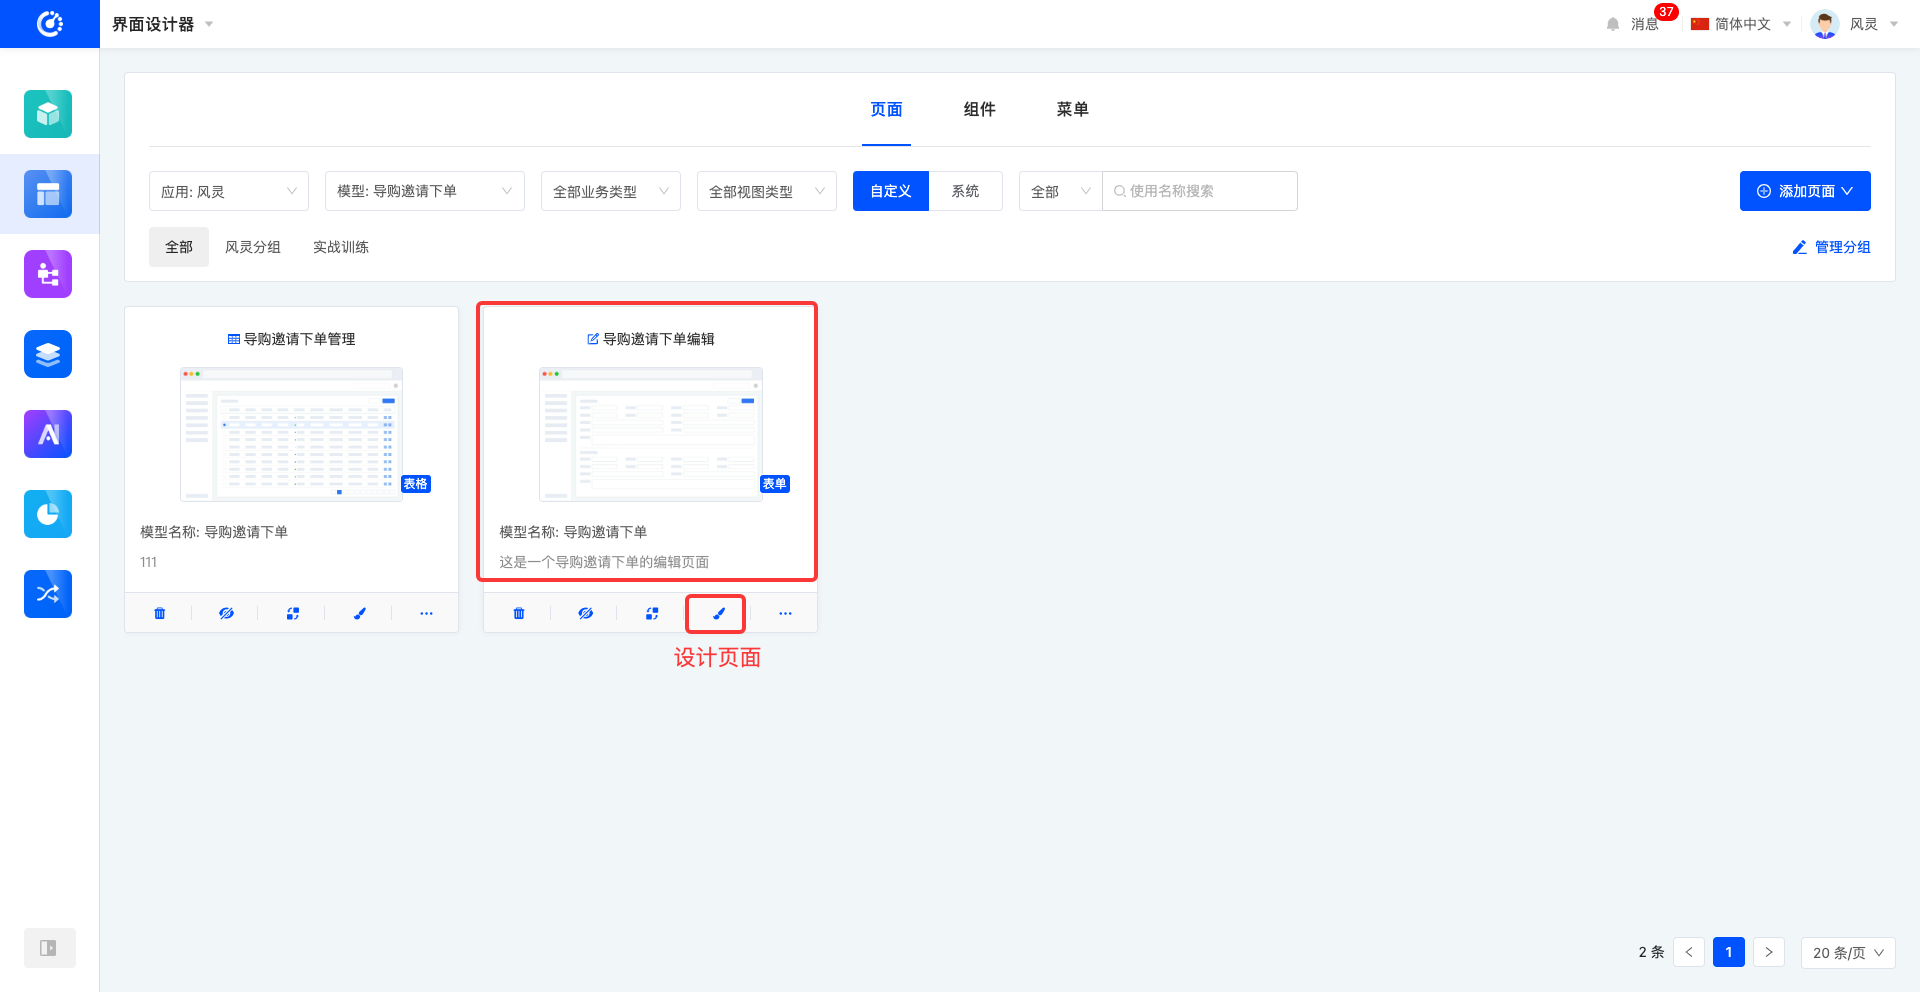The height and width of the screenshot is (992, 1920).
Task: Open the 20 条/页 page size dropdown
Action: (1847, 953)
